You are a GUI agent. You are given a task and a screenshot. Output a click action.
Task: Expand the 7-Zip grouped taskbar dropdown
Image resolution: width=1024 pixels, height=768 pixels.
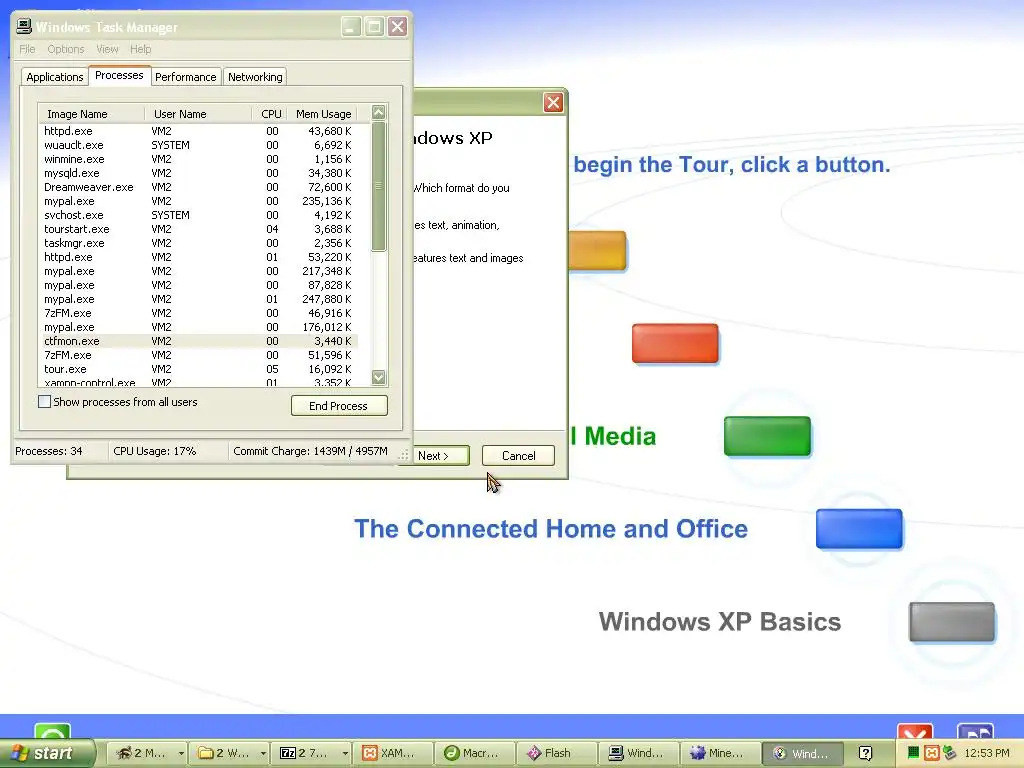point(345,753)
